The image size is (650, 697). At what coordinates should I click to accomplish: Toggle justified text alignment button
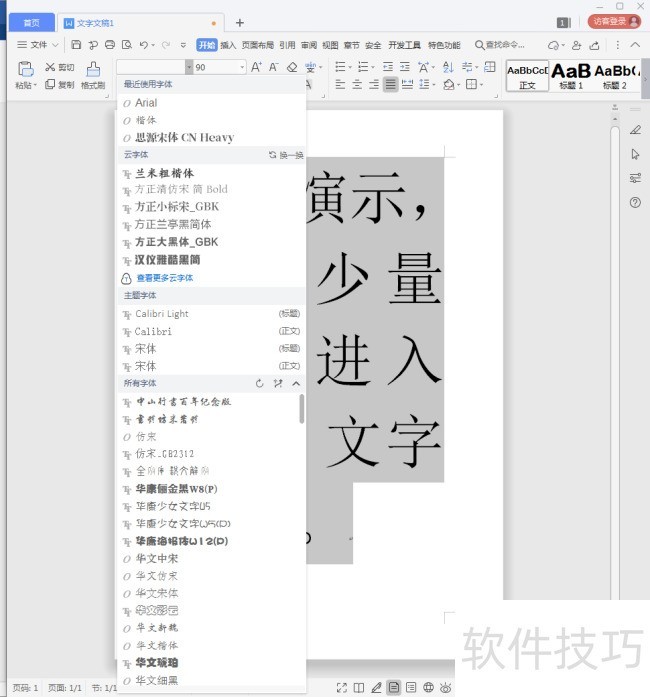(390, 85)
